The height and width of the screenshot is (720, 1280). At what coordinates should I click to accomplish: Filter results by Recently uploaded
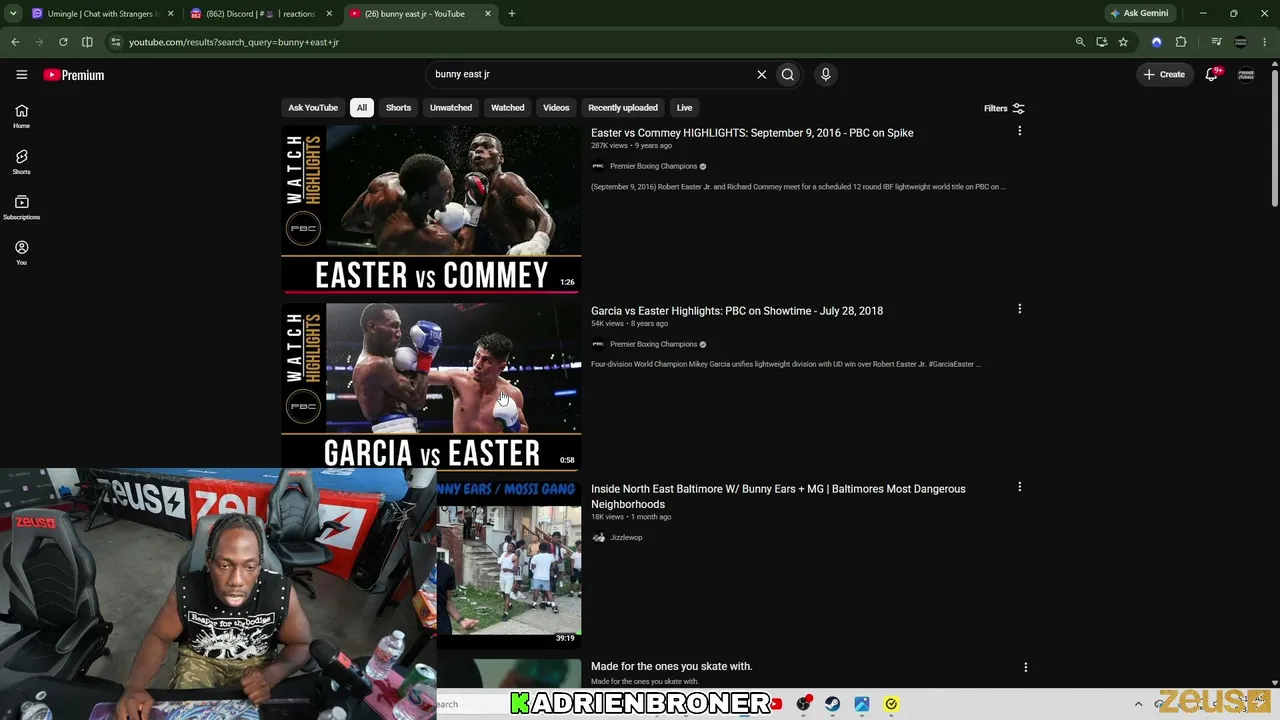tap(623, 108)
